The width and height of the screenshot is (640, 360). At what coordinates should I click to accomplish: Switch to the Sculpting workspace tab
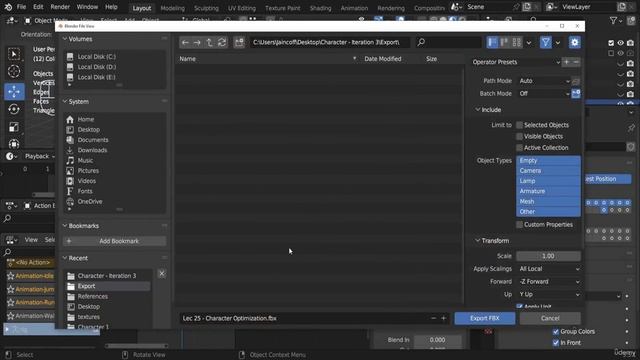[x=206, y=8]
